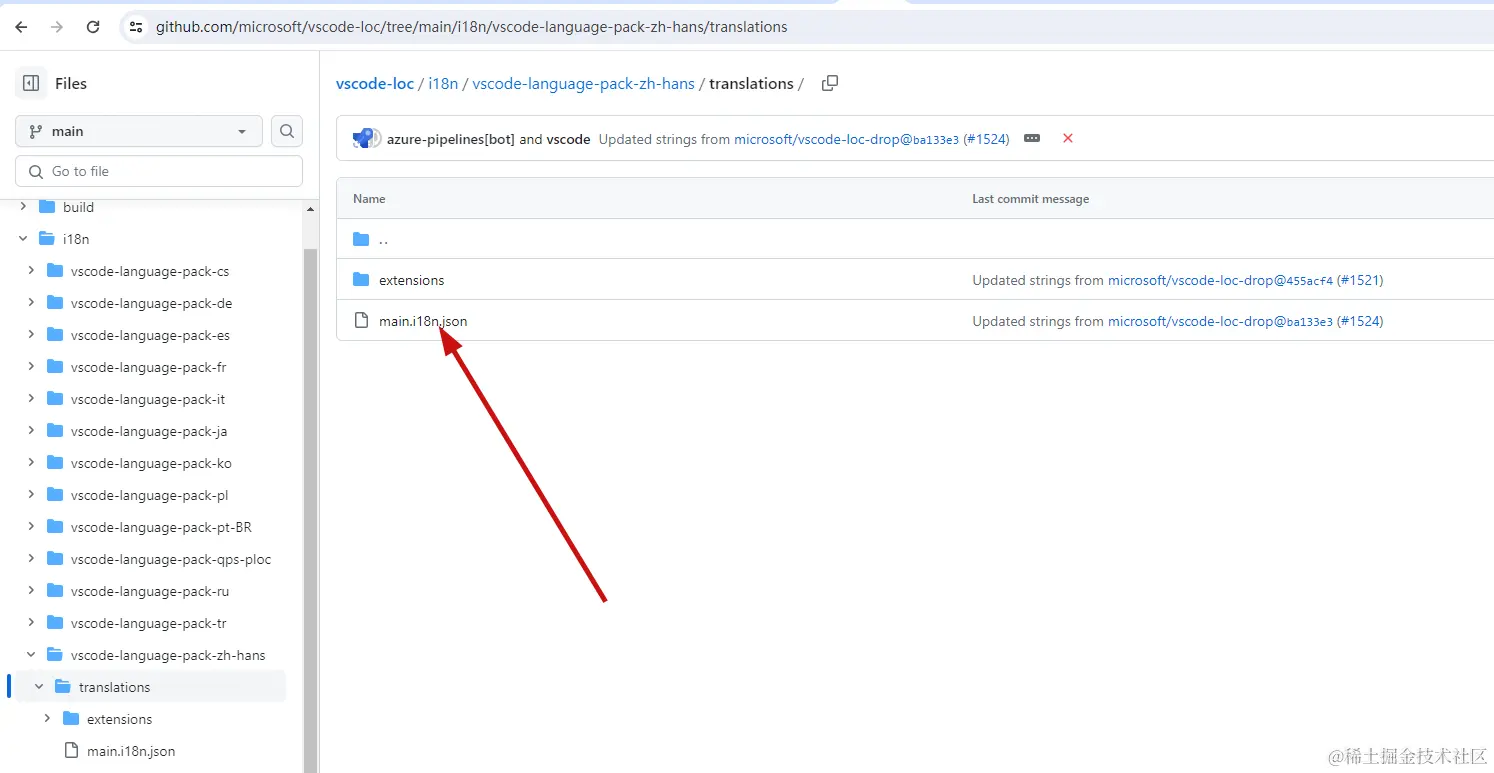Open the main branch selector dropdown
Image resolution: width=1494 pixels, height=773 pixels.
point(139,131)
